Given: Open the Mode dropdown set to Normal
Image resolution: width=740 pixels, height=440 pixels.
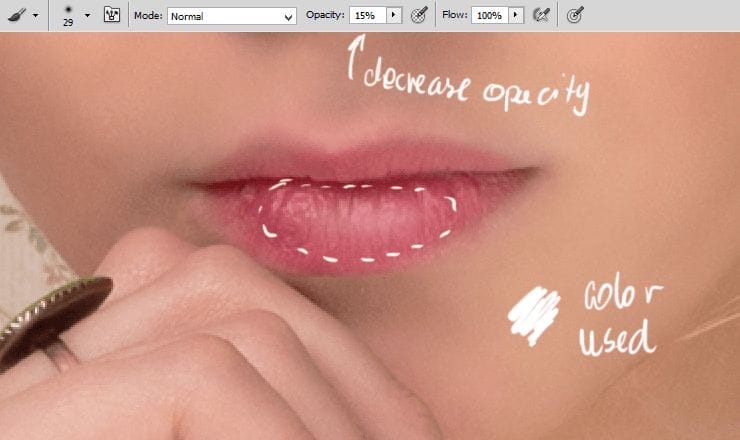Looking at the screenshot, I should 232,16.
